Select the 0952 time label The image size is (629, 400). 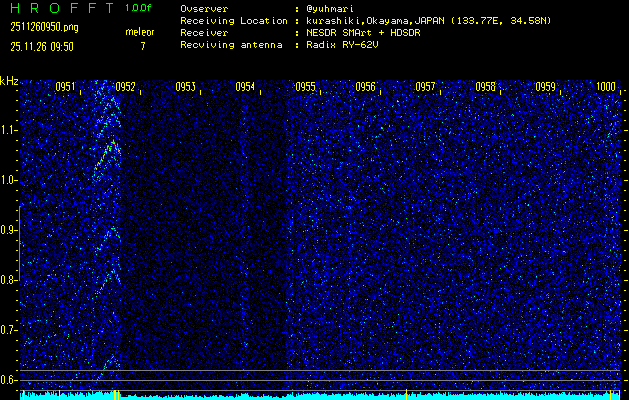point(125,87)
